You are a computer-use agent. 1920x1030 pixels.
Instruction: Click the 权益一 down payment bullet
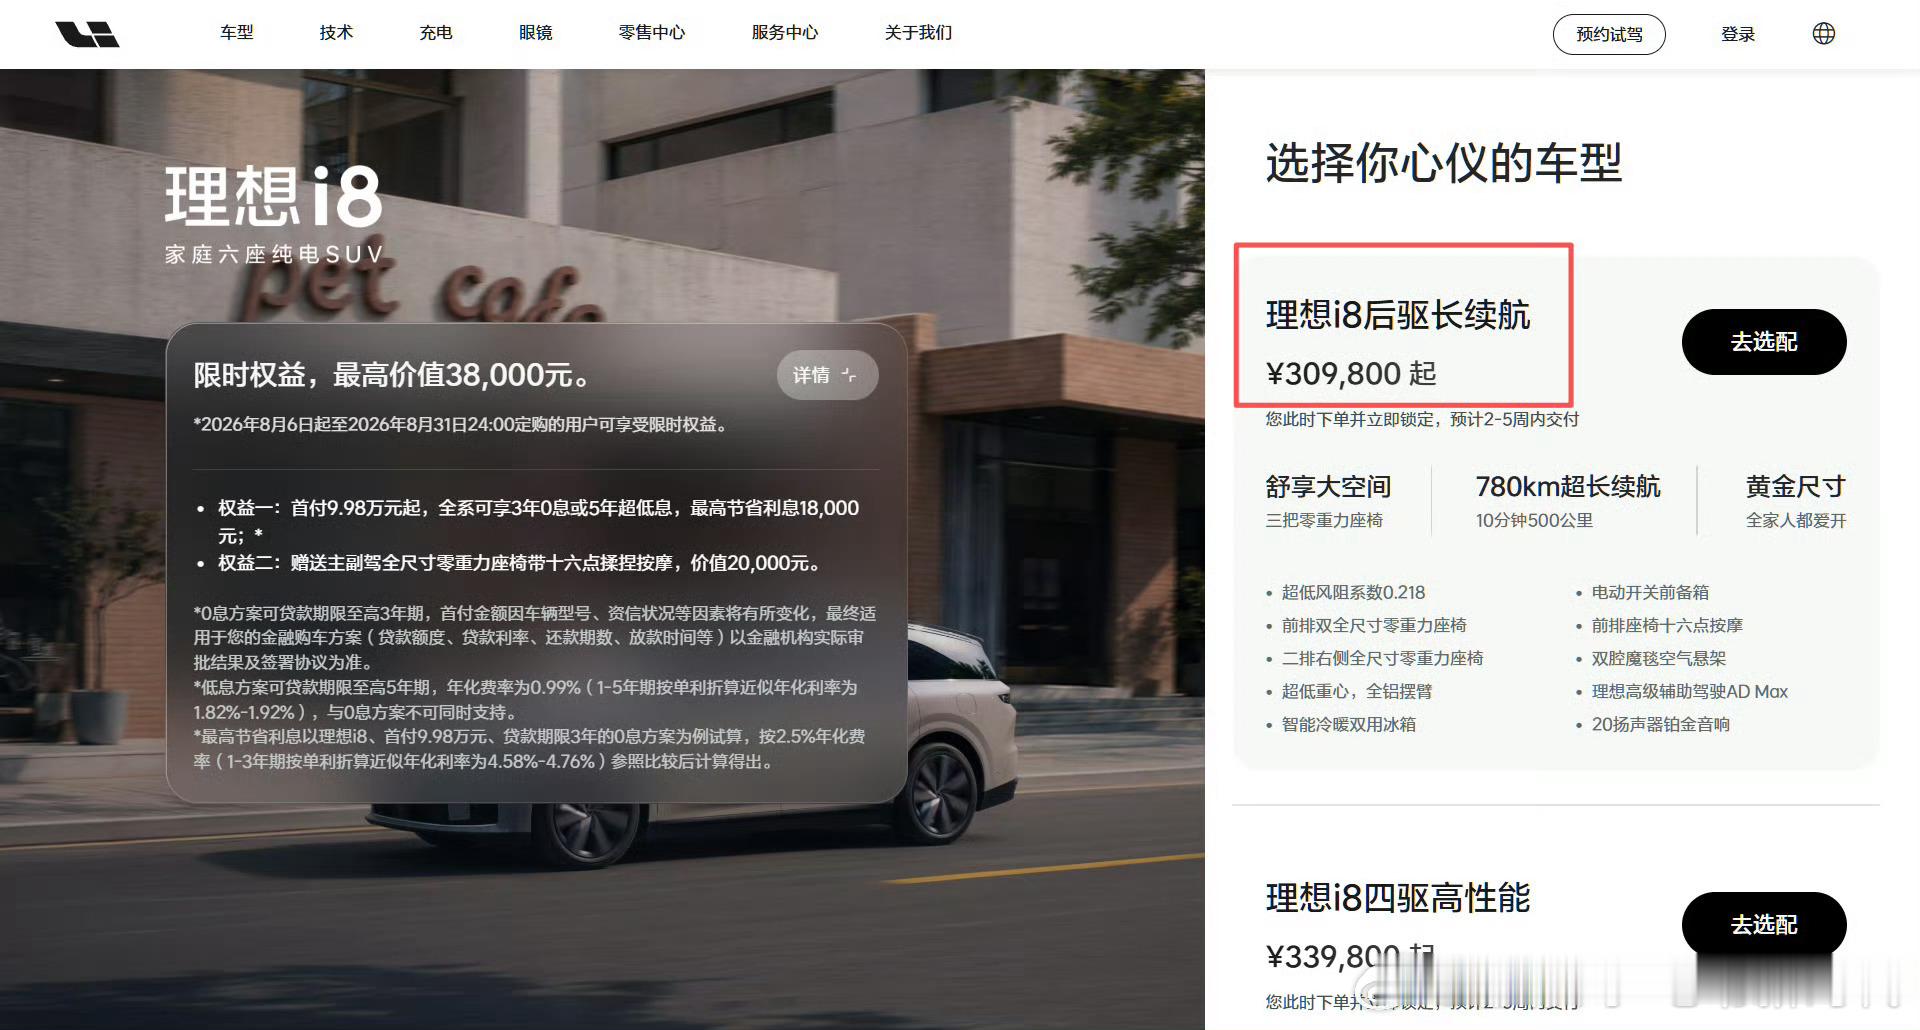(539, 522)
